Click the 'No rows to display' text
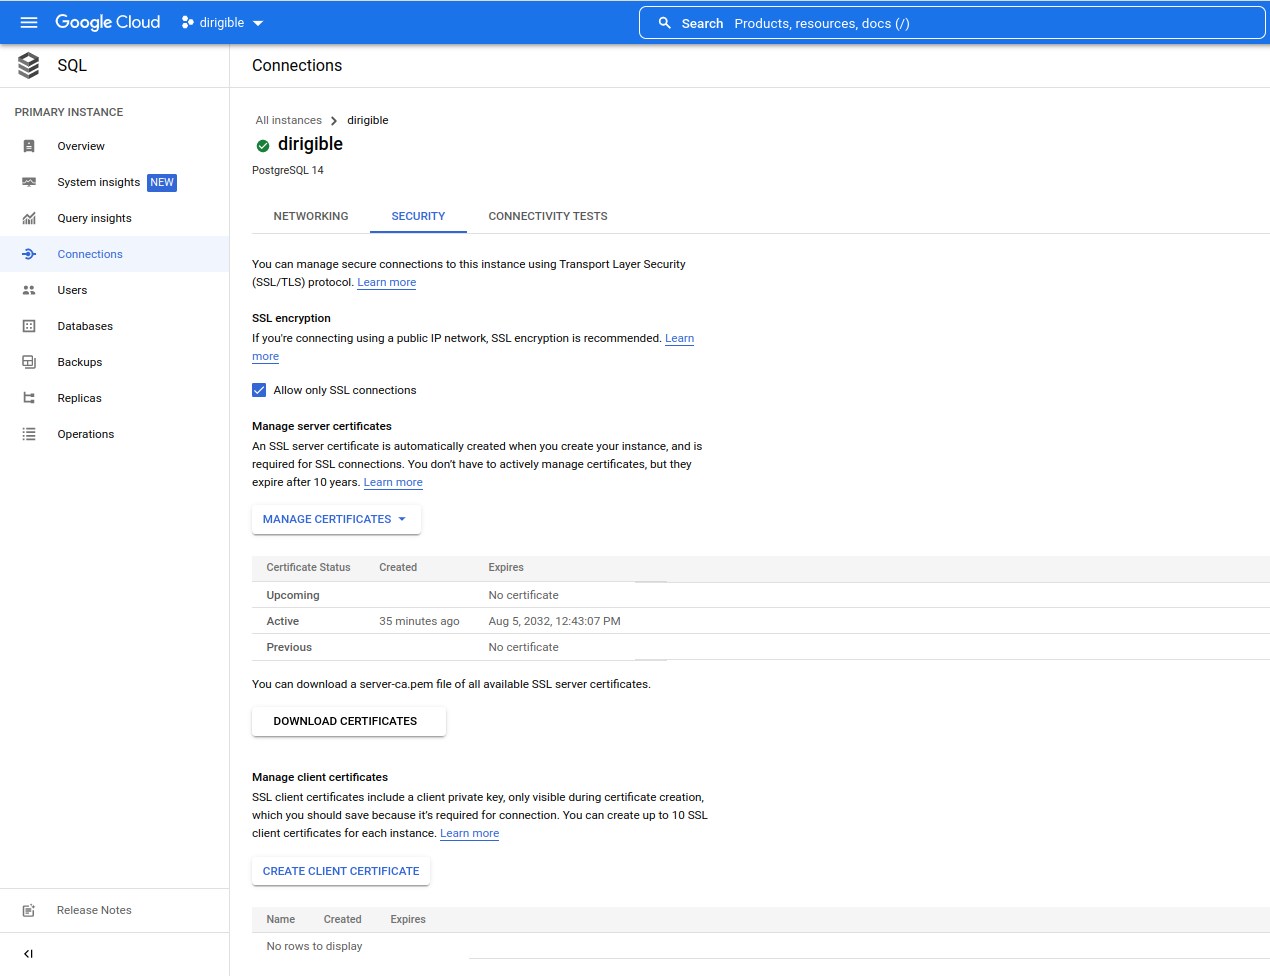The height and width of the screenshot is (976, 1270). coord(314,946)
